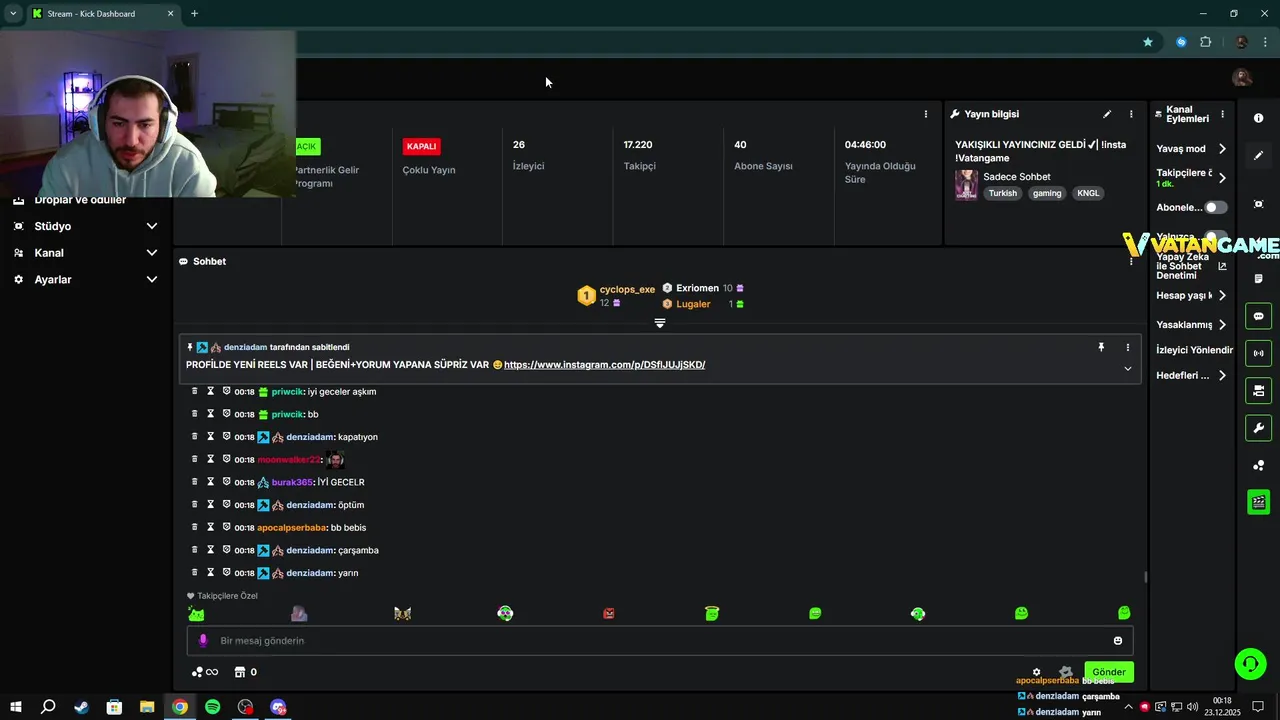Click username burak365 in chat
This screenshot has height=720, width=1280.
pos(292,482)
